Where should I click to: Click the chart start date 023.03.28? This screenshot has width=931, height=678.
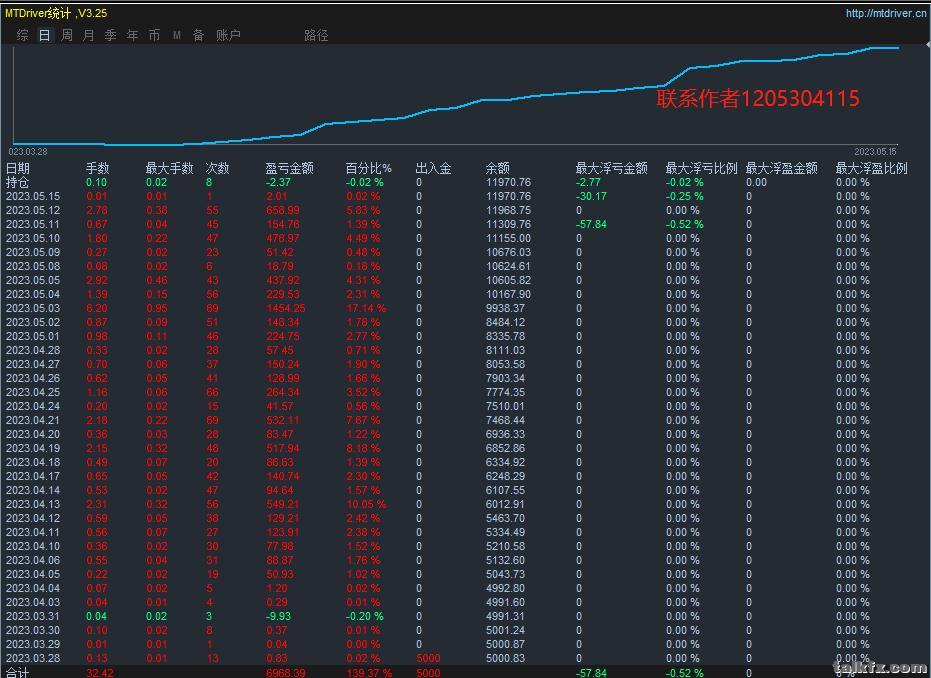point(28,151)
